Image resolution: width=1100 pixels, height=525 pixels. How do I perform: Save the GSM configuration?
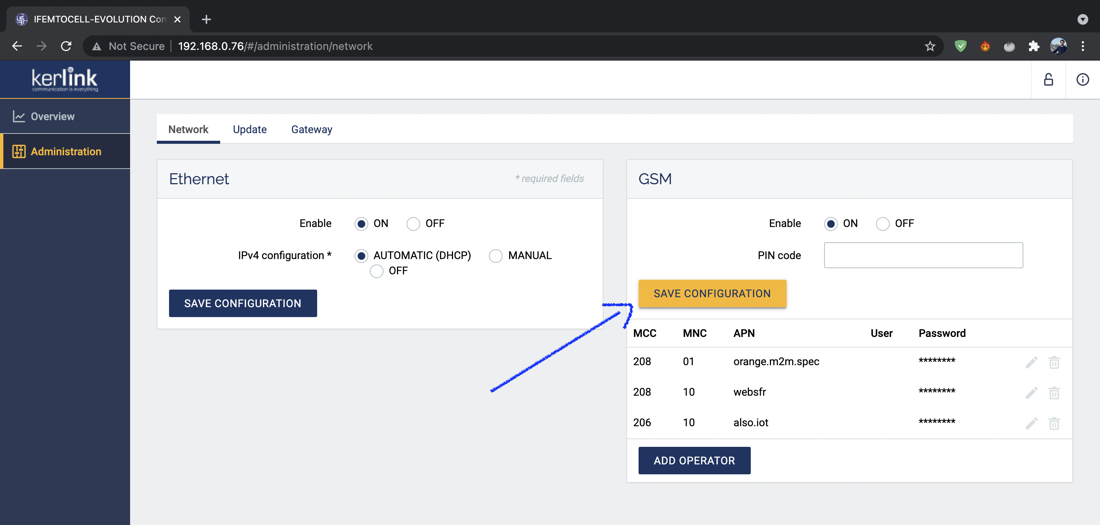tap(712, 294)
